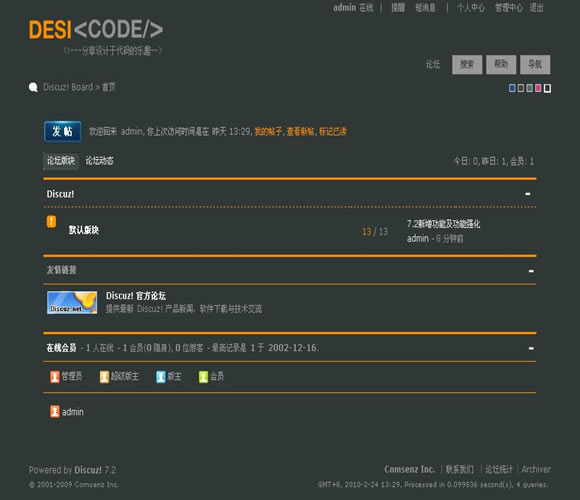Click the speech bubble icon beside Discuz! Board

point(33,87)
